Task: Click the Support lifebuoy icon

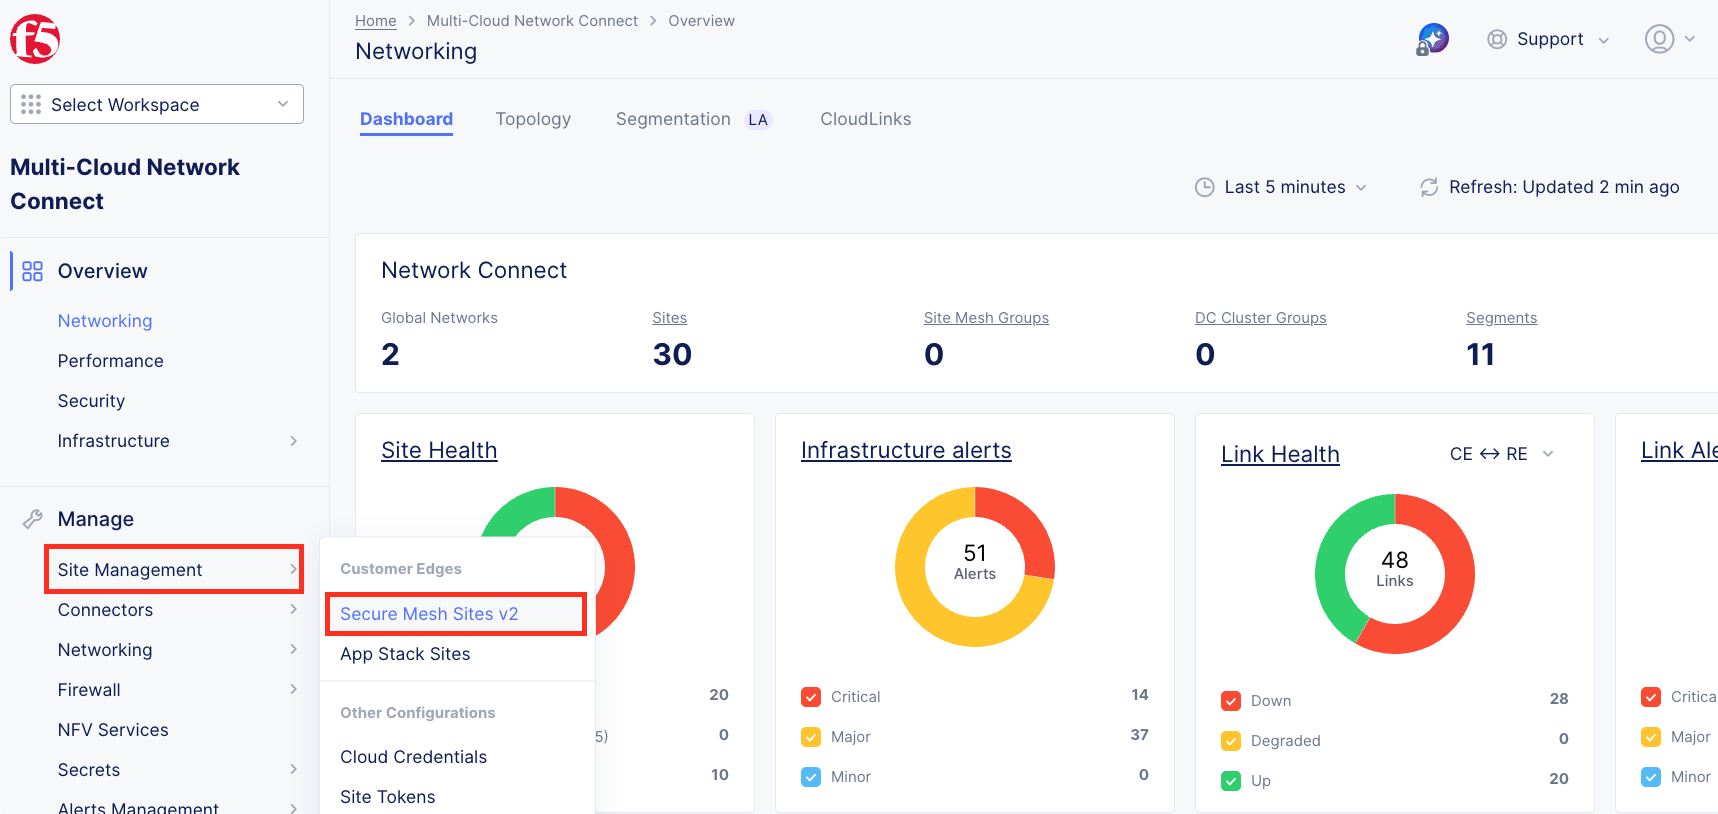Action: coord(1497,39)
